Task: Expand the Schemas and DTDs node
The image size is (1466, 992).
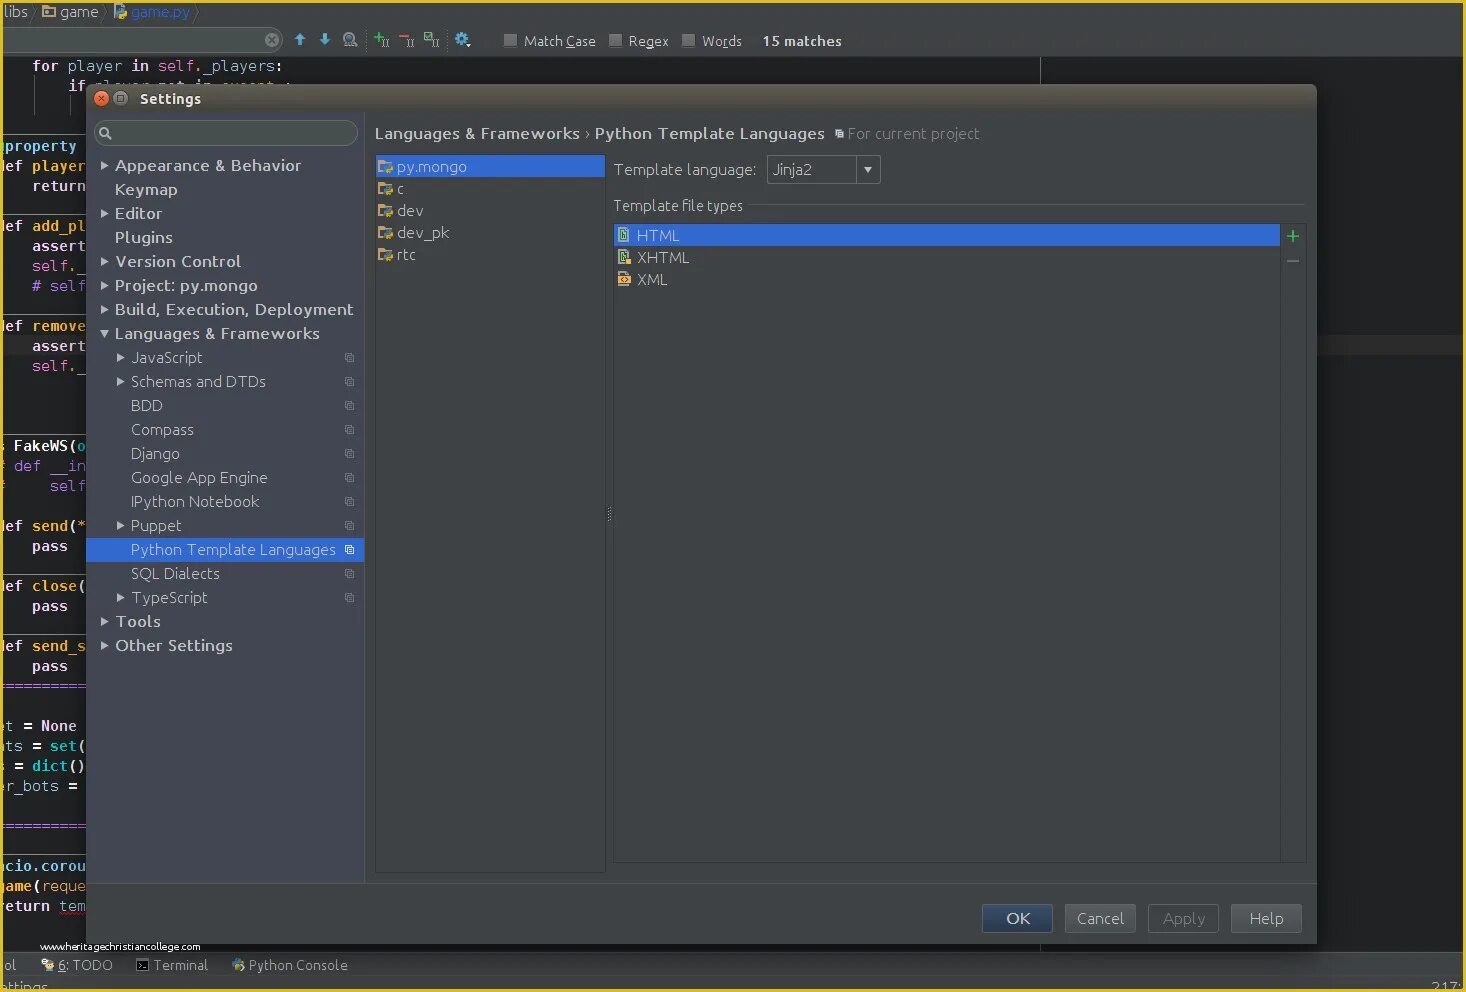Action: [120, 382]
